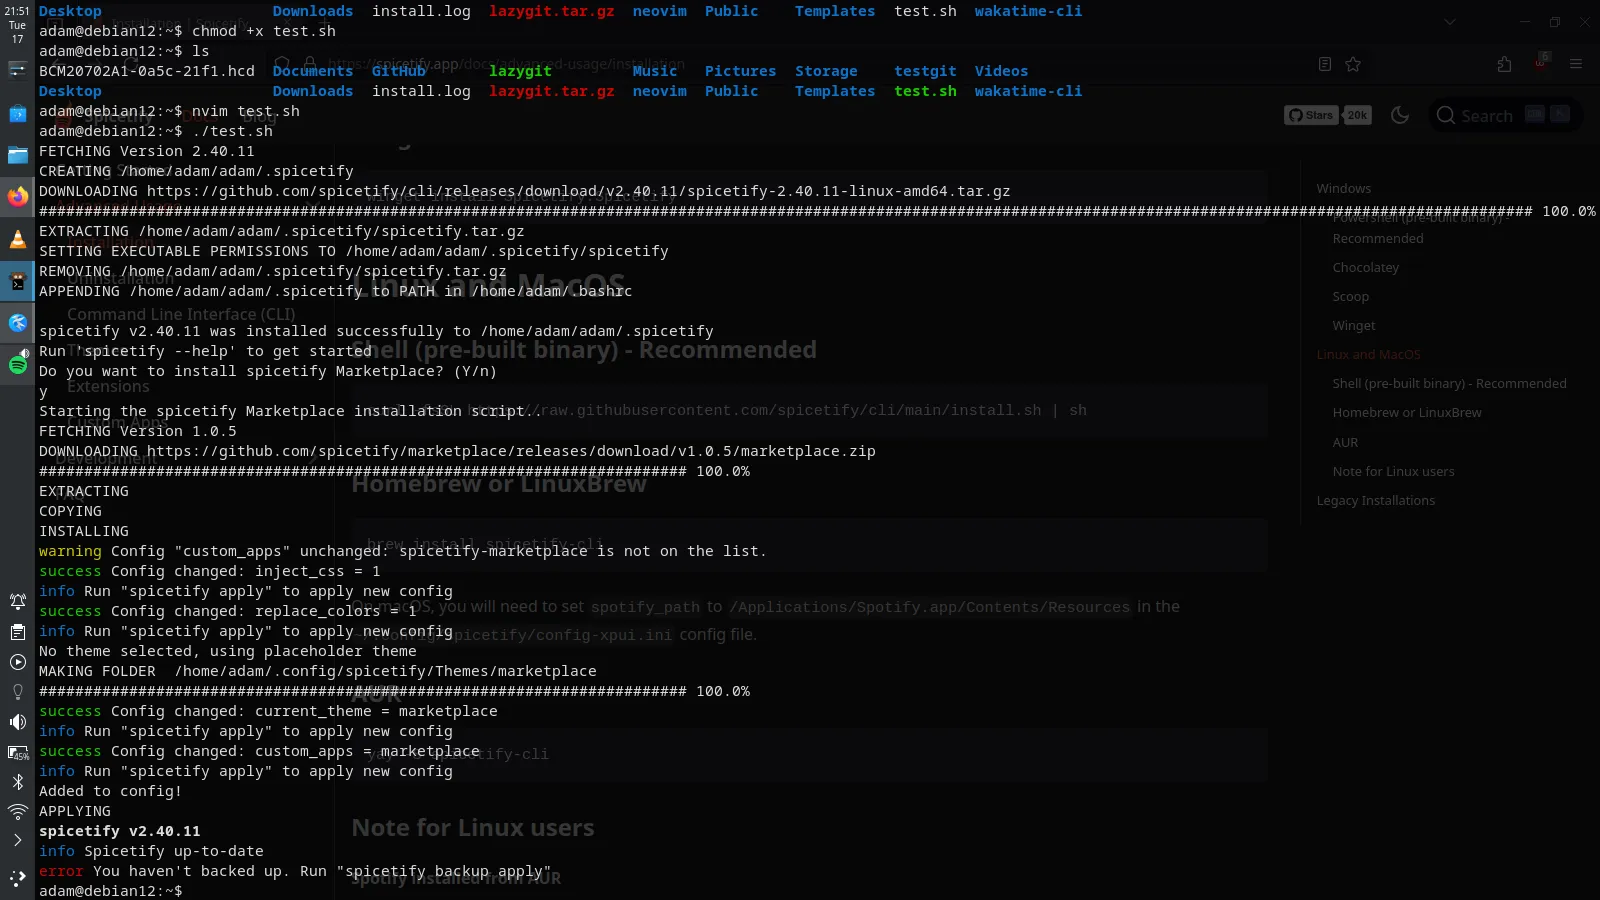Click the GitHub Stars button on docs page
1600x900 pixels.
[1311, 115]
